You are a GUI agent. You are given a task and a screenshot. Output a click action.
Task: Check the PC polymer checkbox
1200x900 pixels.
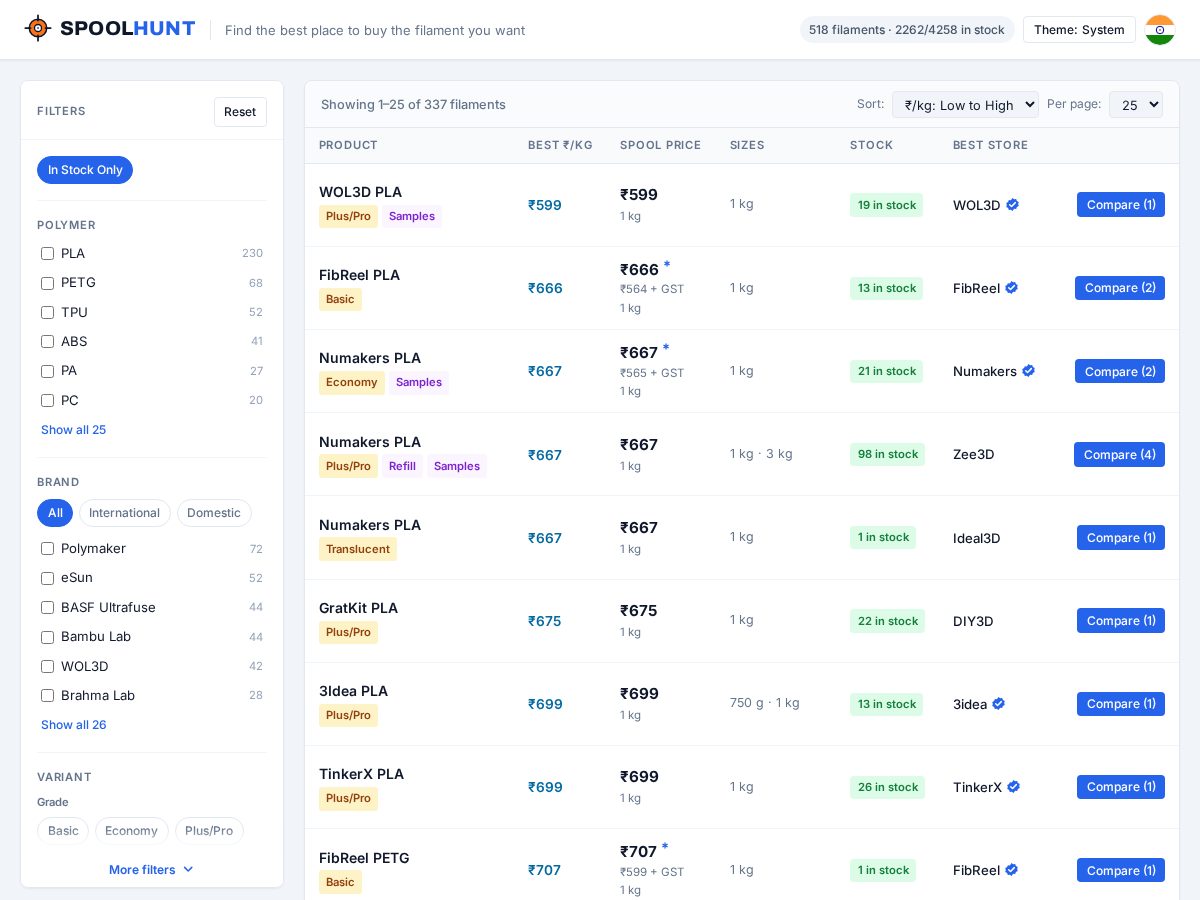pos(47,400)
